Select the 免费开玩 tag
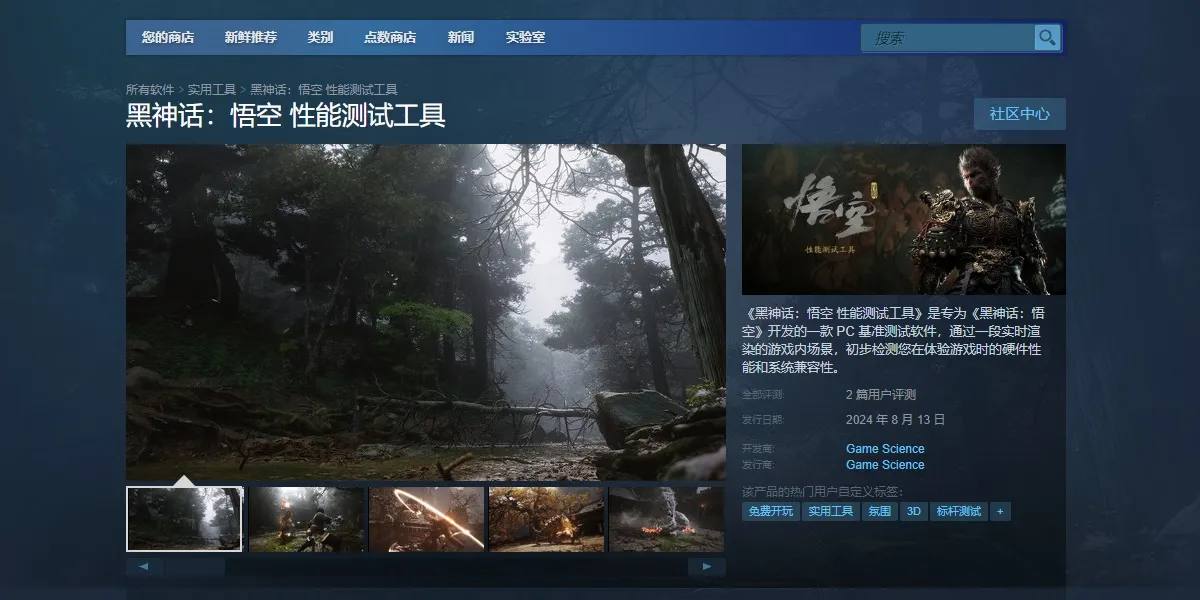 coord(770,511)
